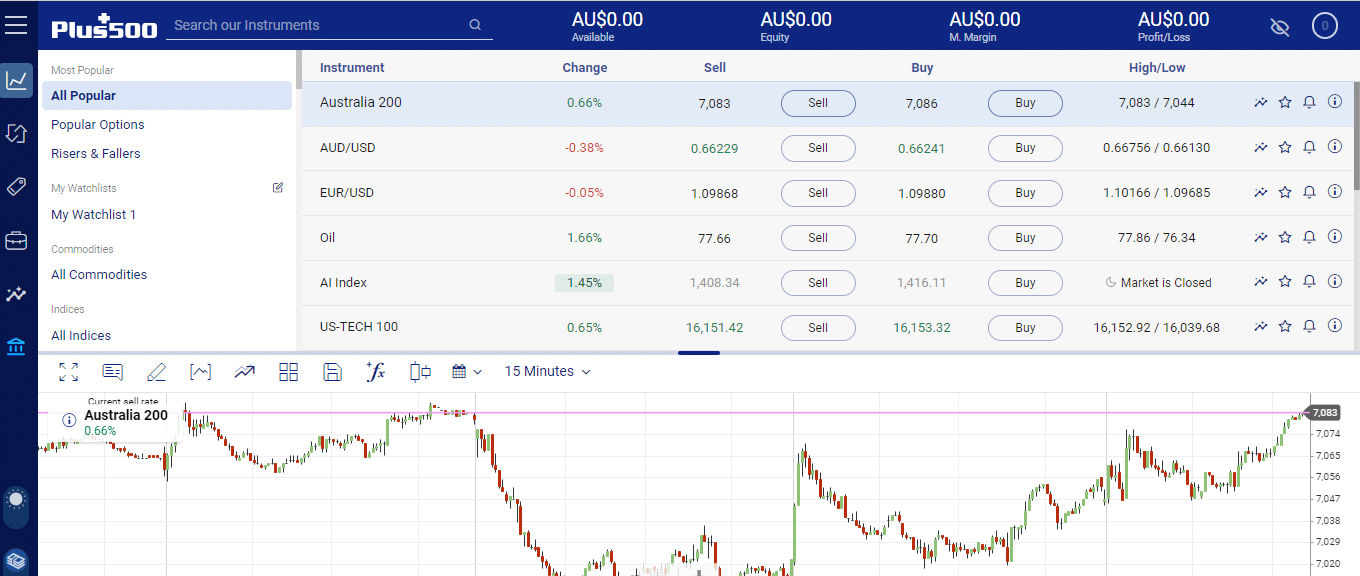This screenshot has width=1360, height=576.
Task: Expand chart to fullscreen
Action: [68, 372]
